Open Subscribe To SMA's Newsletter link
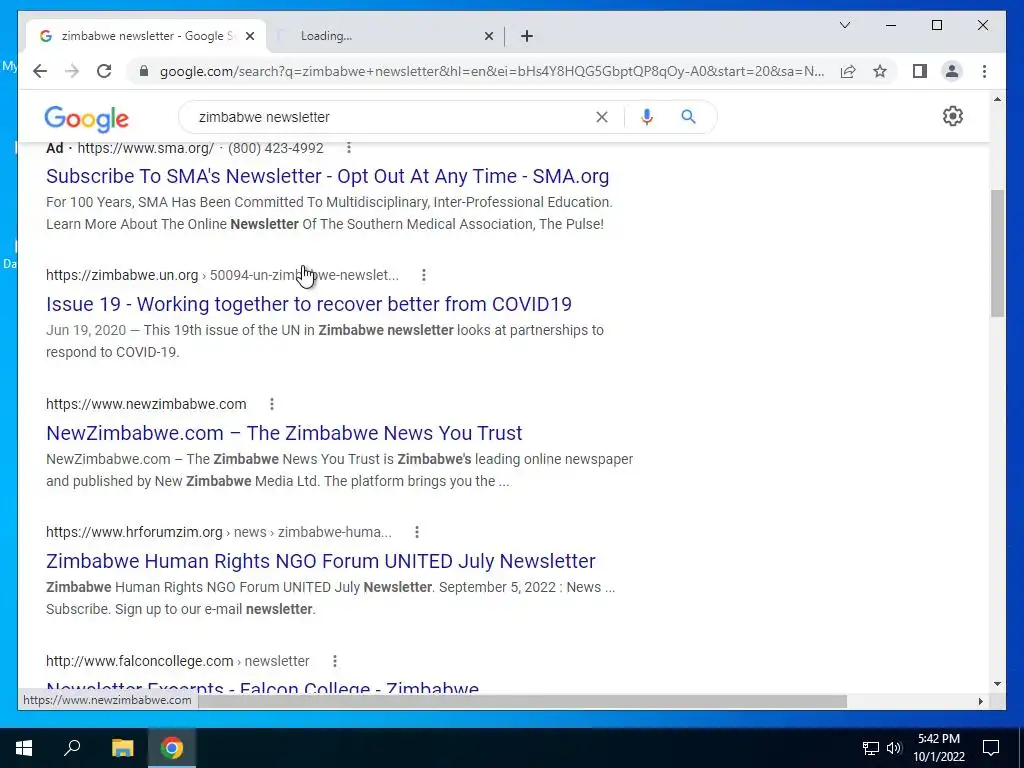Screen dimensions: 1024x768 coord(327,176)
